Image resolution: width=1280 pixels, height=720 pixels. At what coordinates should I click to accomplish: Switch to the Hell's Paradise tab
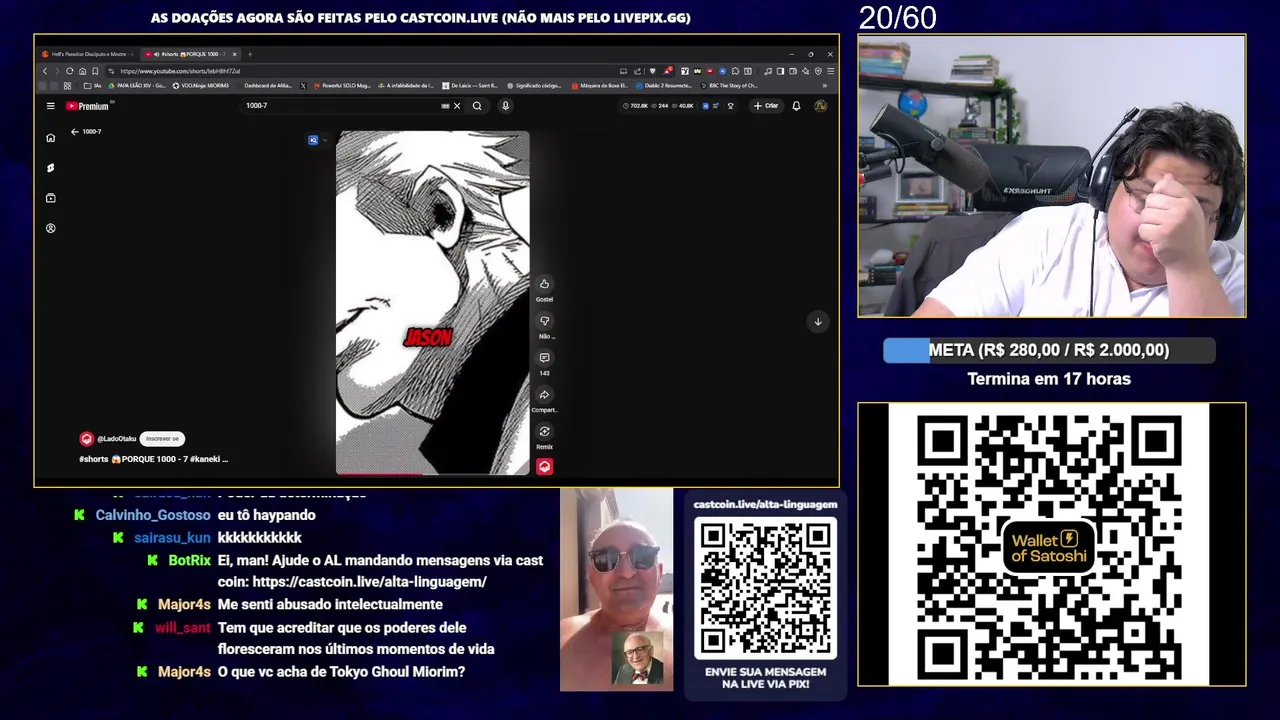(88, 54)
